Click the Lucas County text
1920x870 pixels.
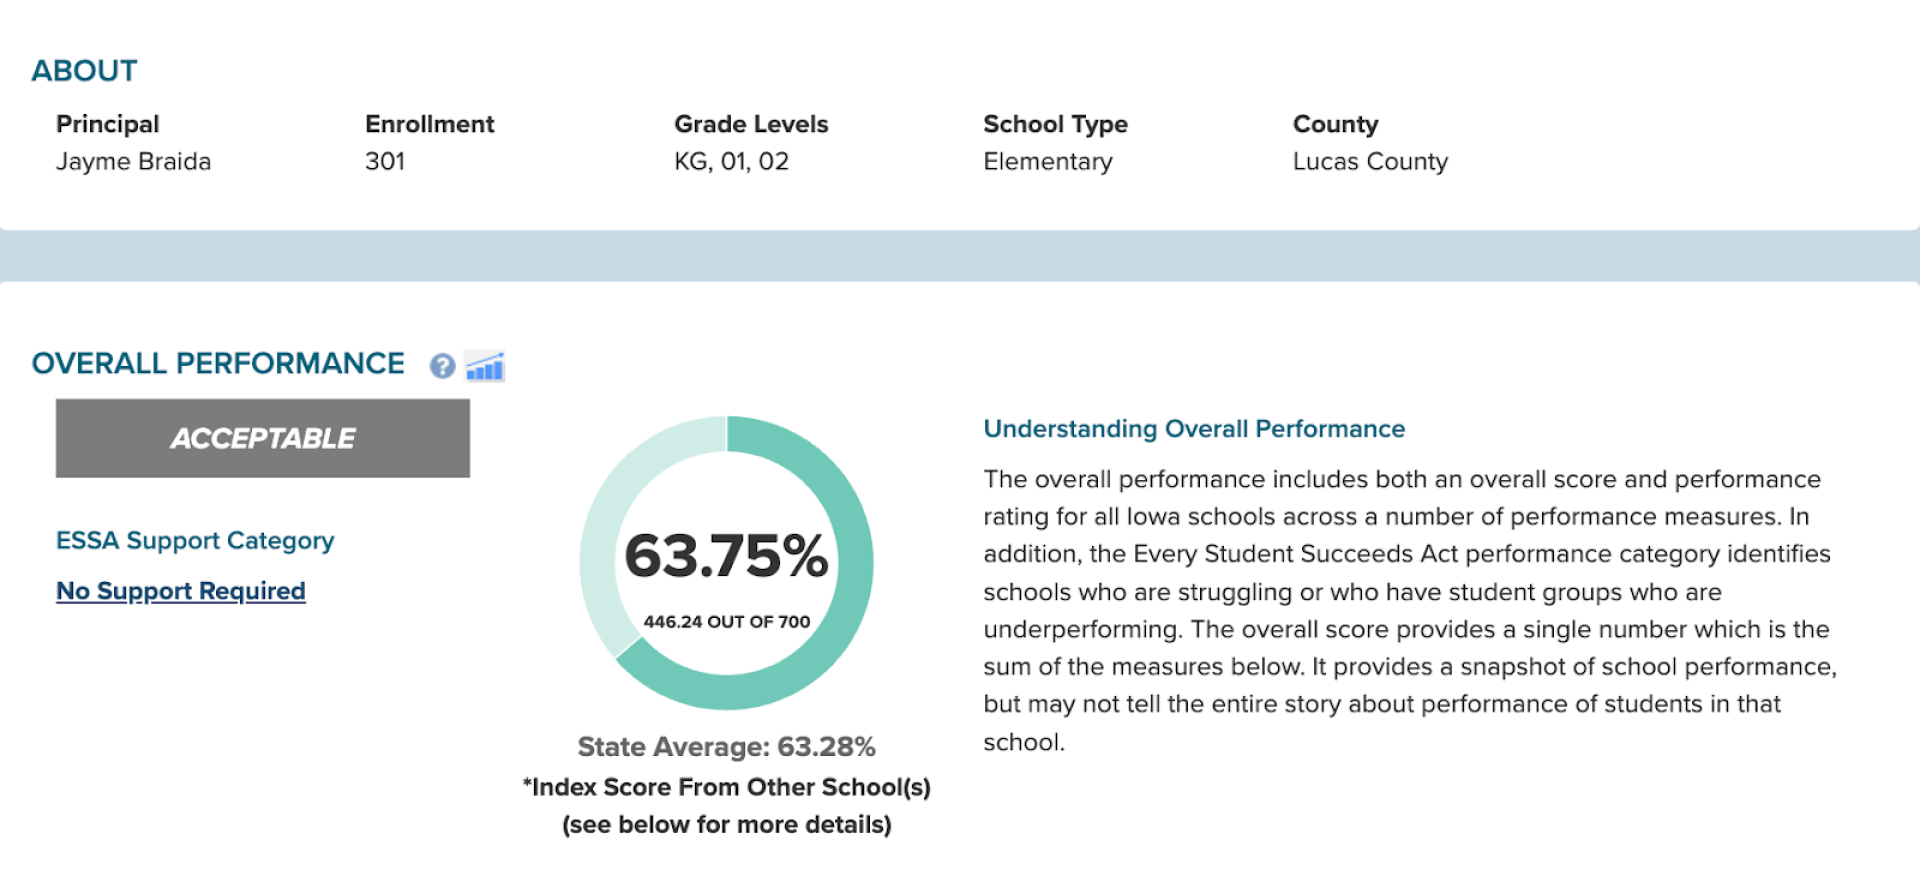(x=1370, y=161)
